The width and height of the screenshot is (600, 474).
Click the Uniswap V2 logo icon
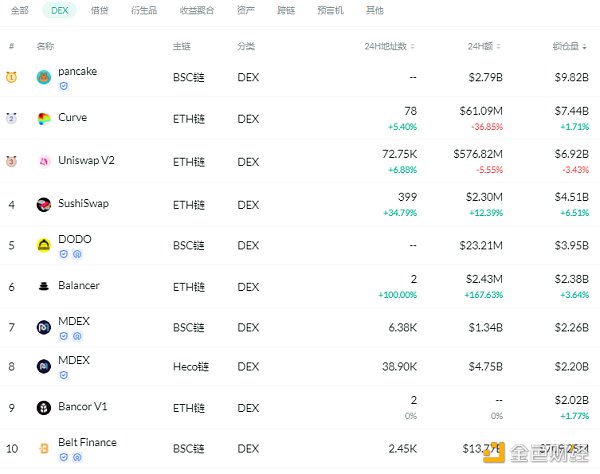pos(44,161)
